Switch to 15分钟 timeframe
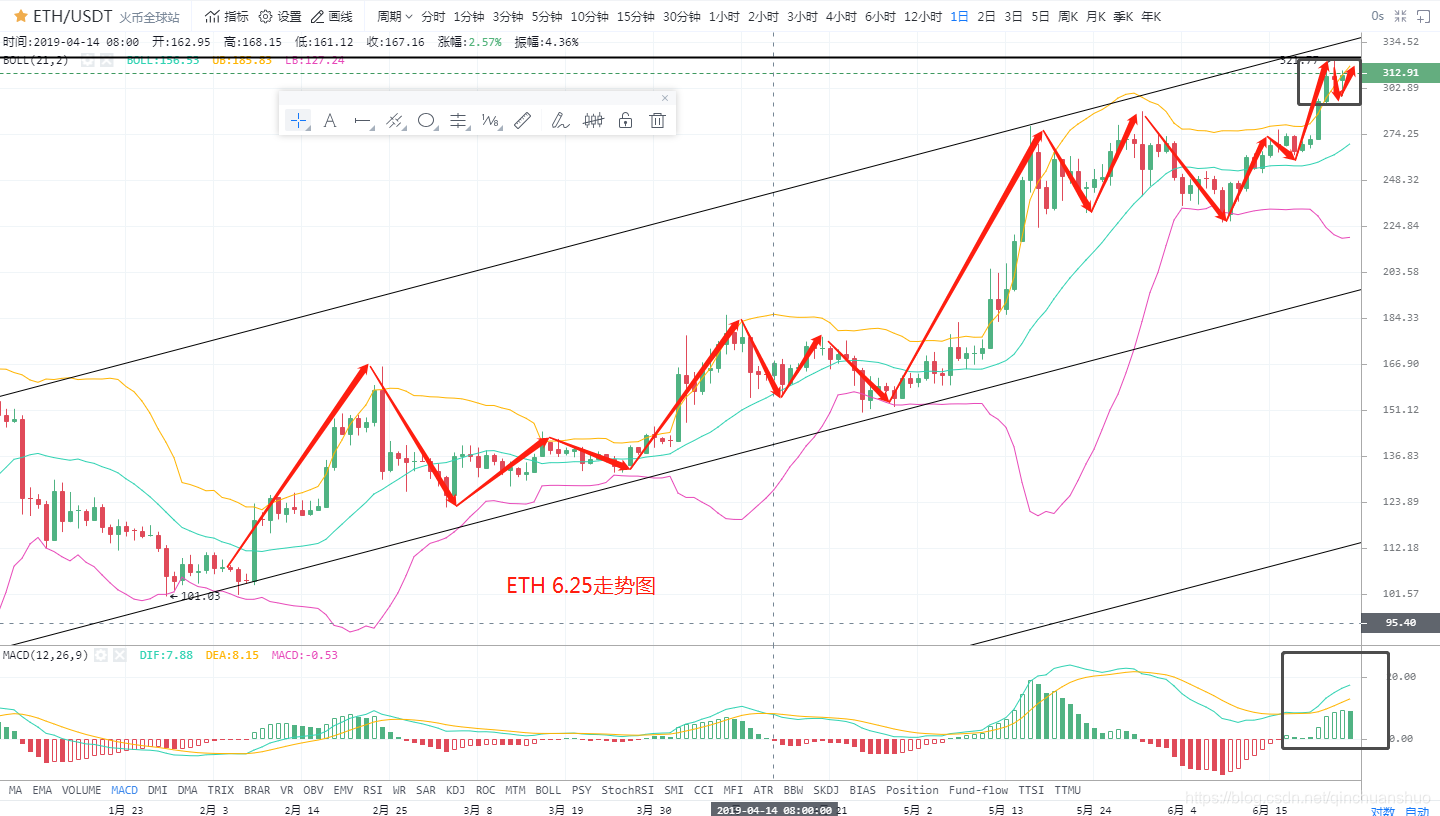 636,16
